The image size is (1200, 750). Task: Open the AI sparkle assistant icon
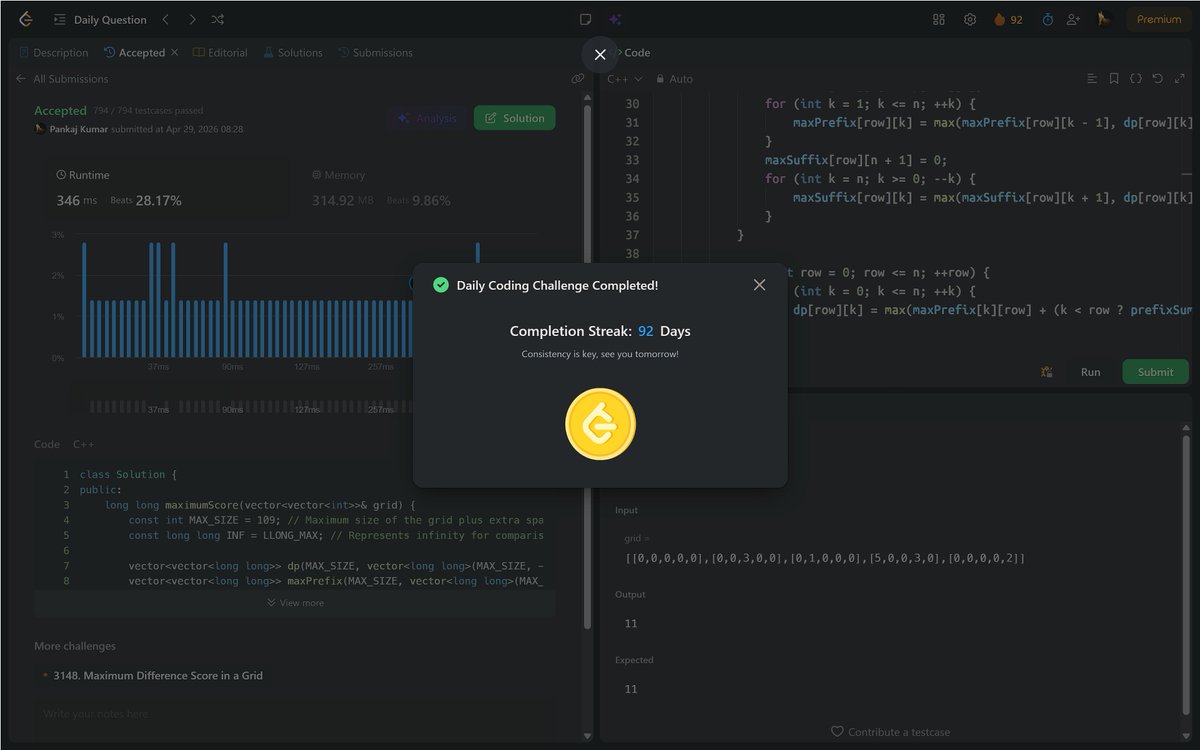click(615, 19)
